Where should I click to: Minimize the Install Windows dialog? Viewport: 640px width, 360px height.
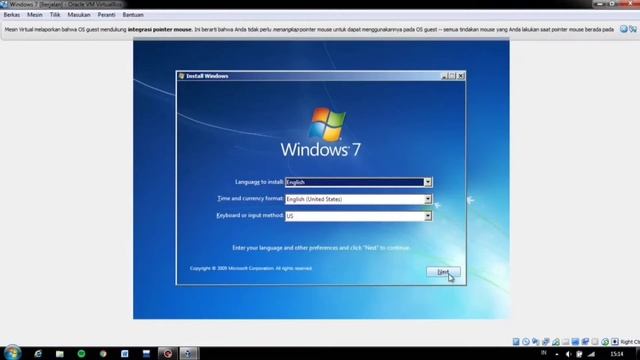(444, 76)
